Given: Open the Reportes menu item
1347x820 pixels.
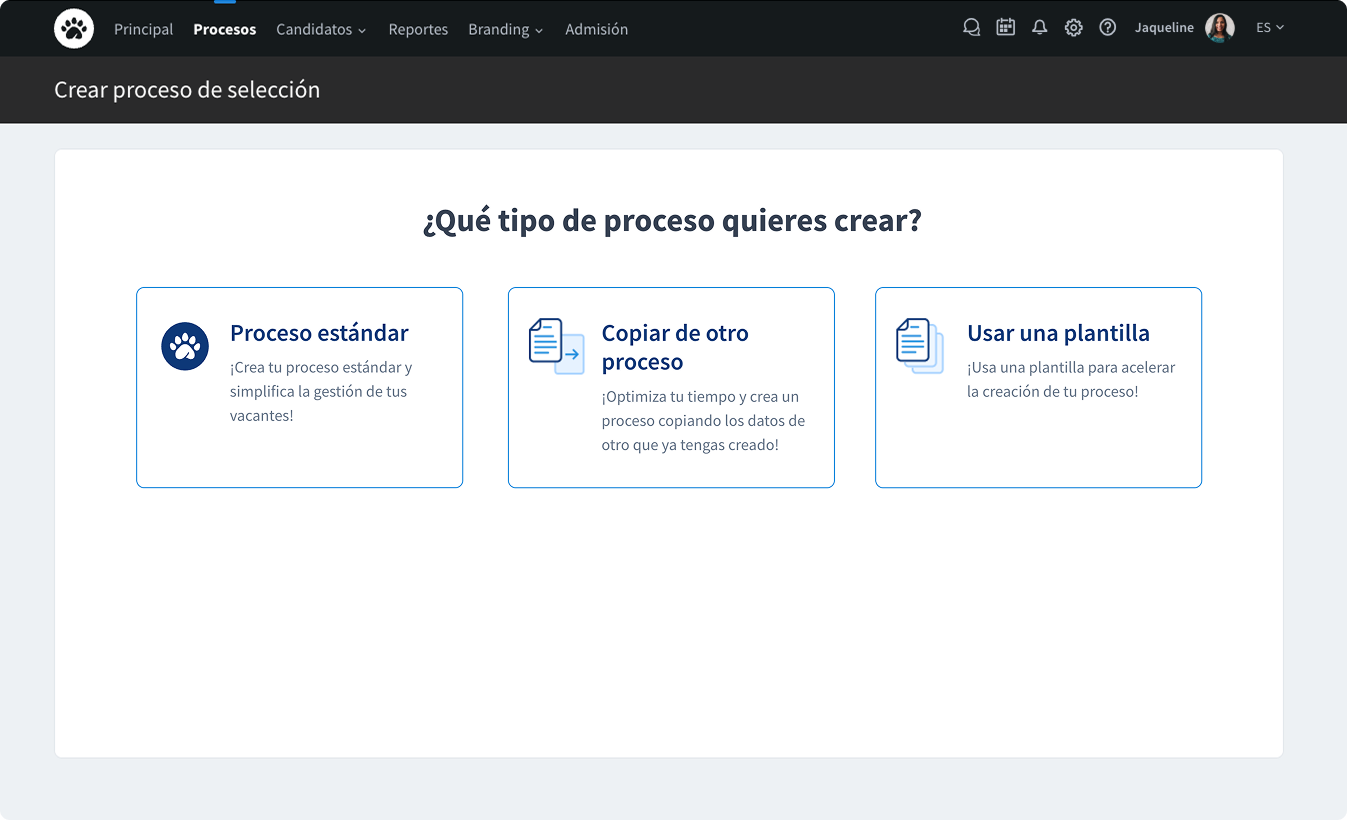Looking at the screenshot, I should click(x=418, y=29).
